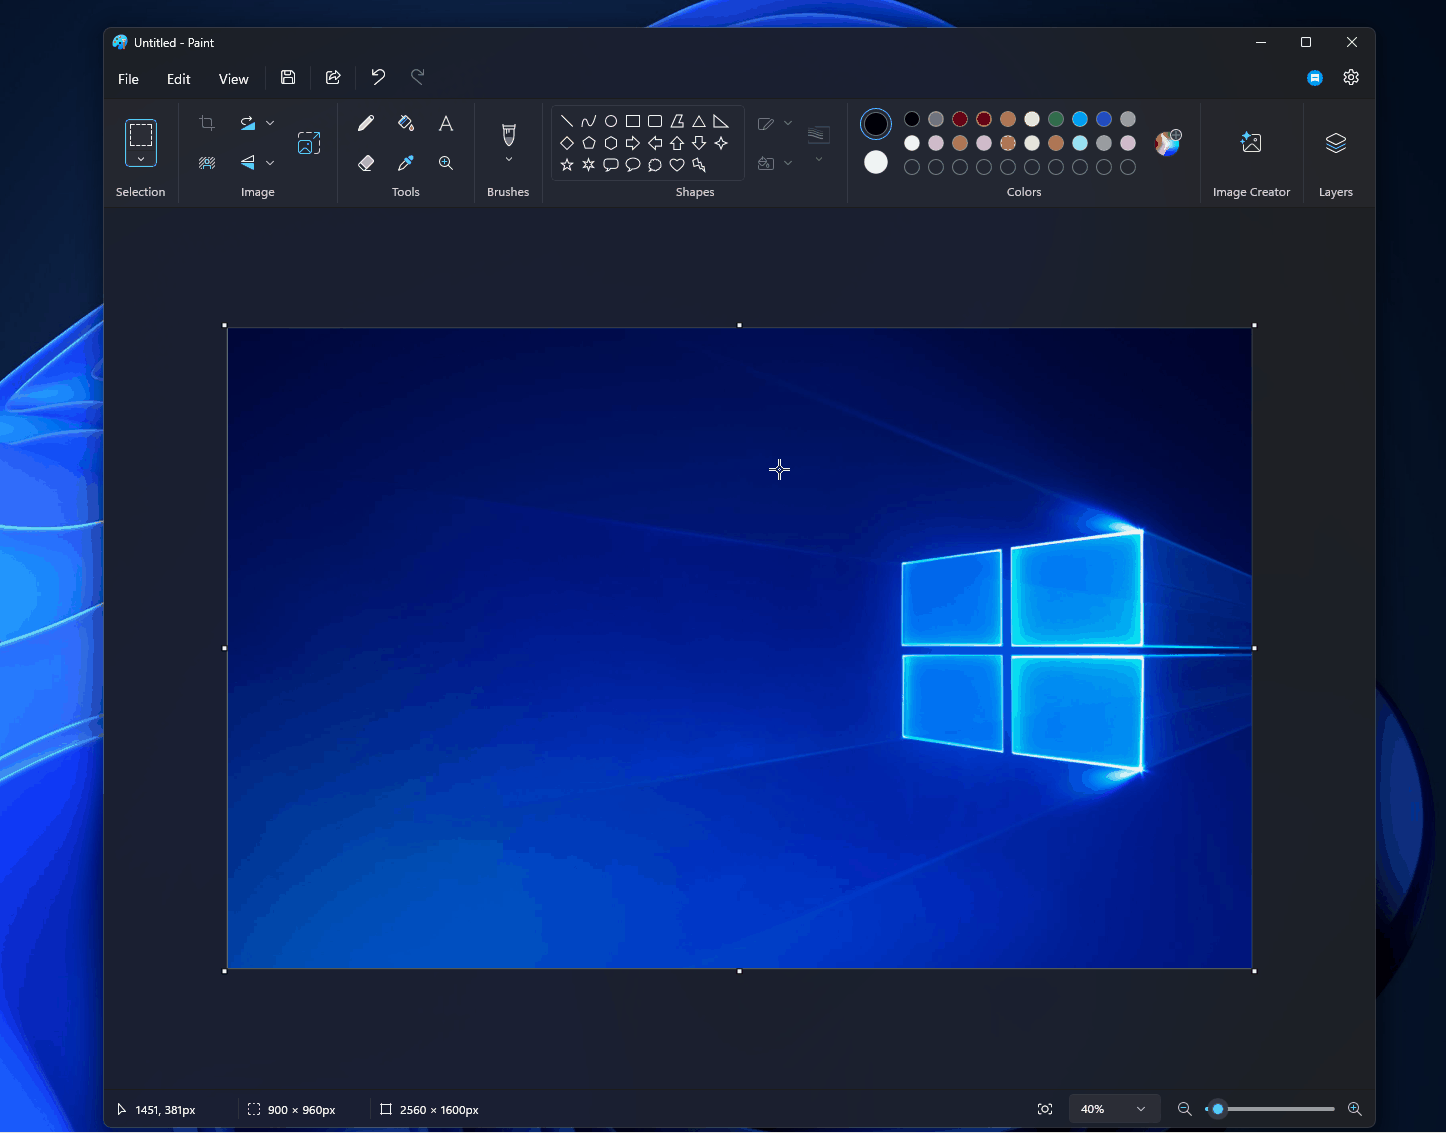Open Copilot in Paint
Viewport: 1446px width, 1133px height.
click(x=1315, y=77)
